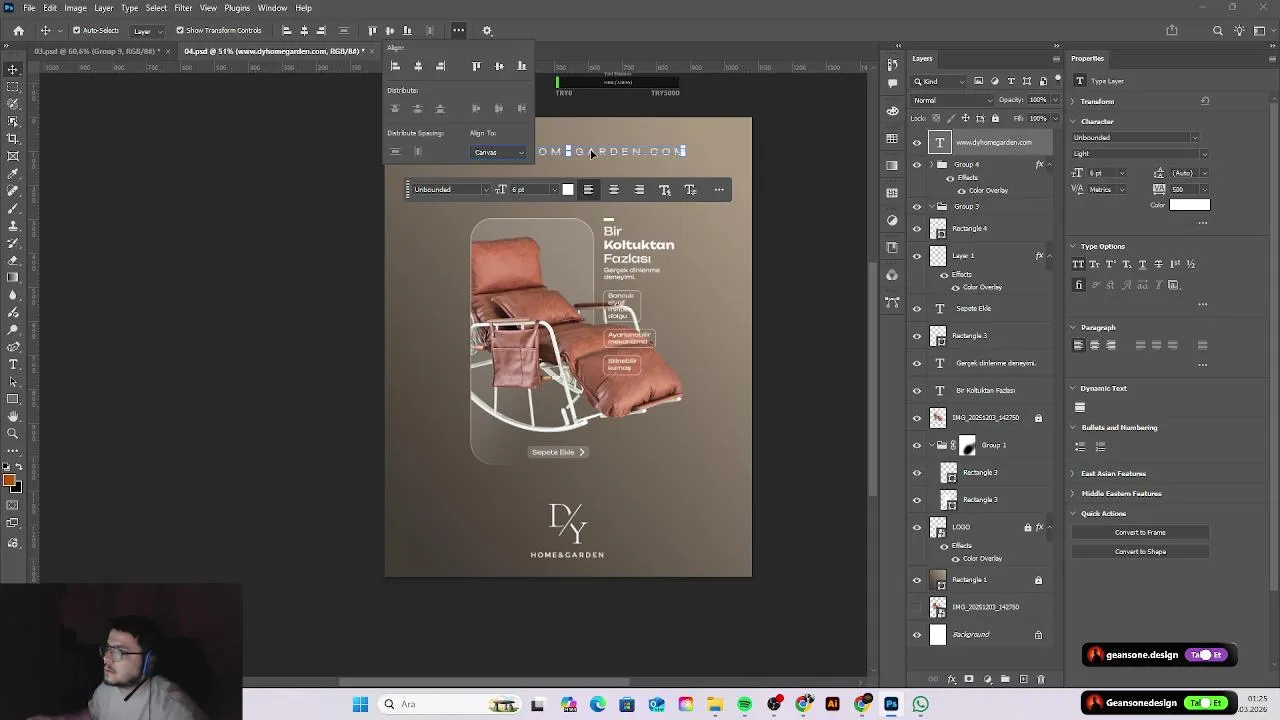Lock all for the selected layer
This screenshot has height=720, width=1280.
click(x=995, y=118)
